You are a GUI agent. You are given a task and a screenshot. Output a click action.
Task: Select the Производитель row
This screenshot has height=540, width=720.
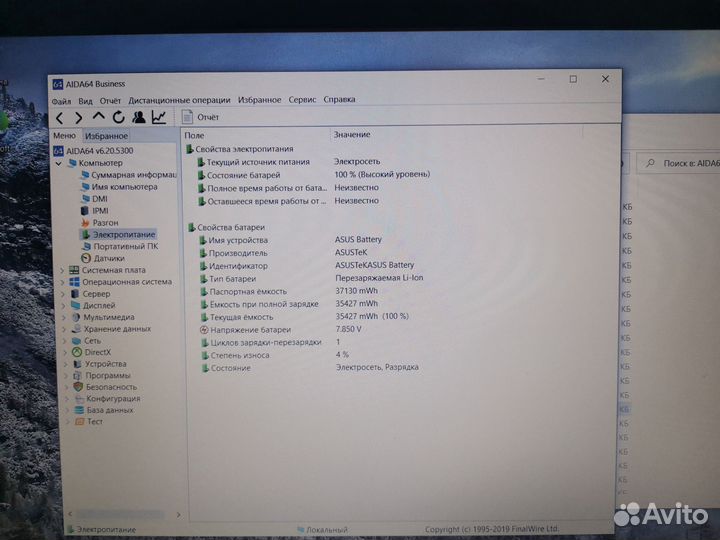[x=314, y=253]
